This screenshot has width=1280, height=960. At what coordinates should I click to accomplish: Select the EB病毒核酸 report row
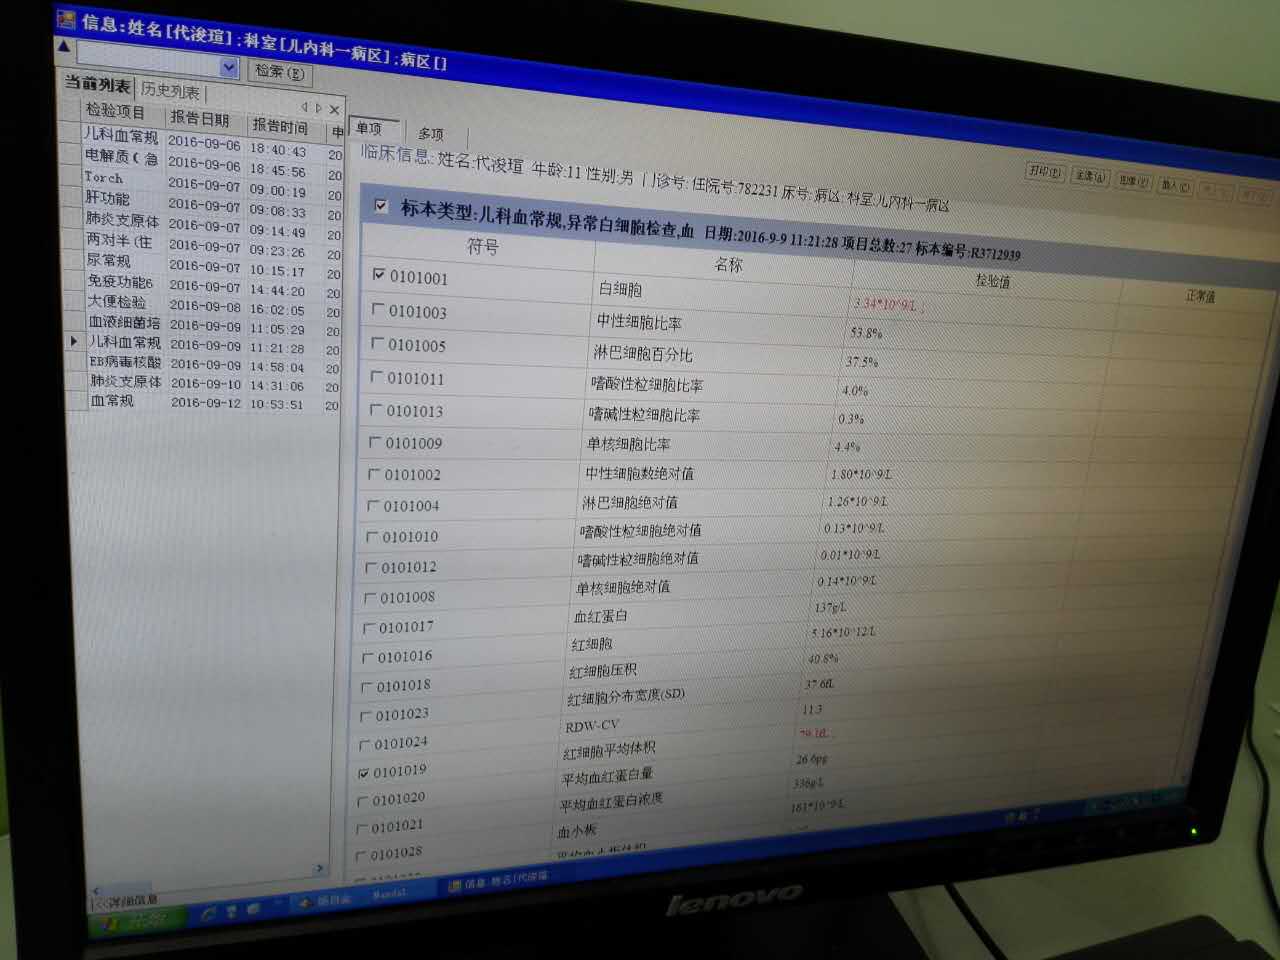point(203,364)
